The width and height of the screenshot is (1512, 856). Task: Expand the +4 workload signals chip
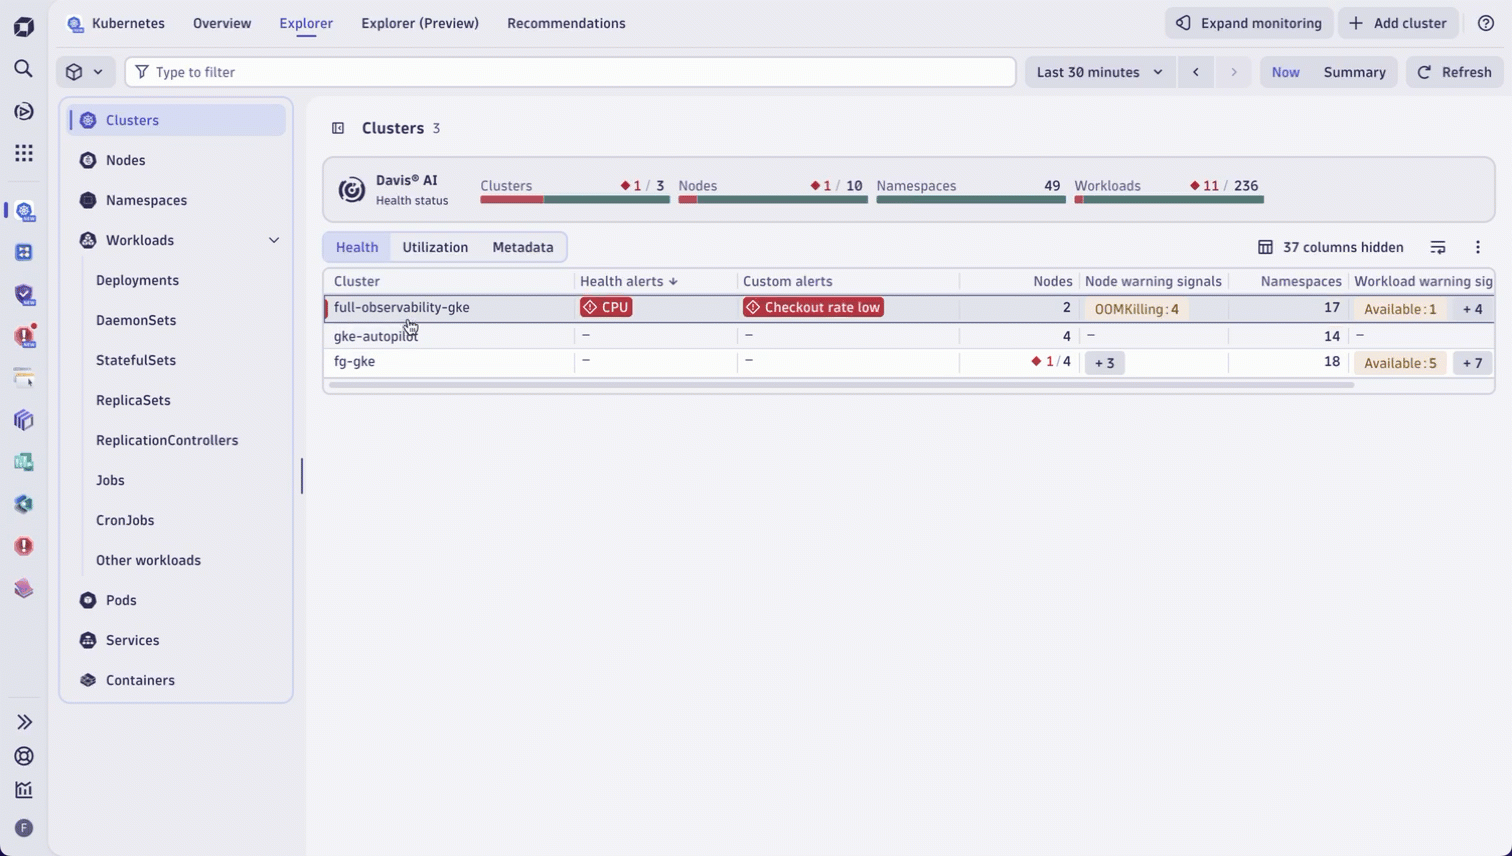[1472, 309]
